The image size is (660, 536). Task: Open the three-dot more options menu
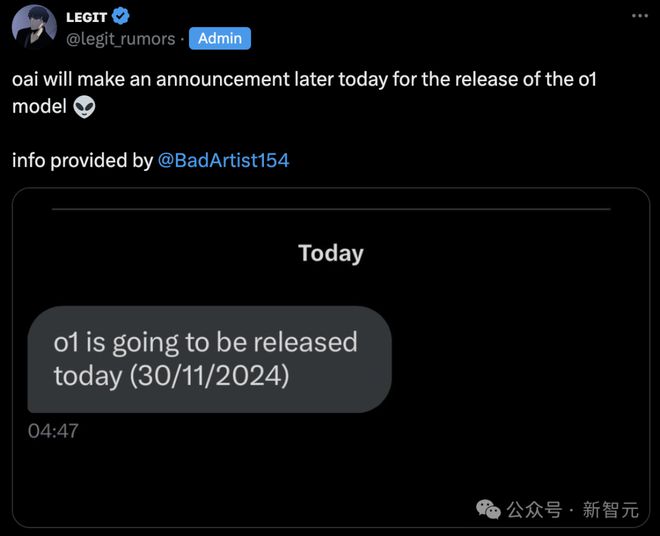click(x=639, y=16)
